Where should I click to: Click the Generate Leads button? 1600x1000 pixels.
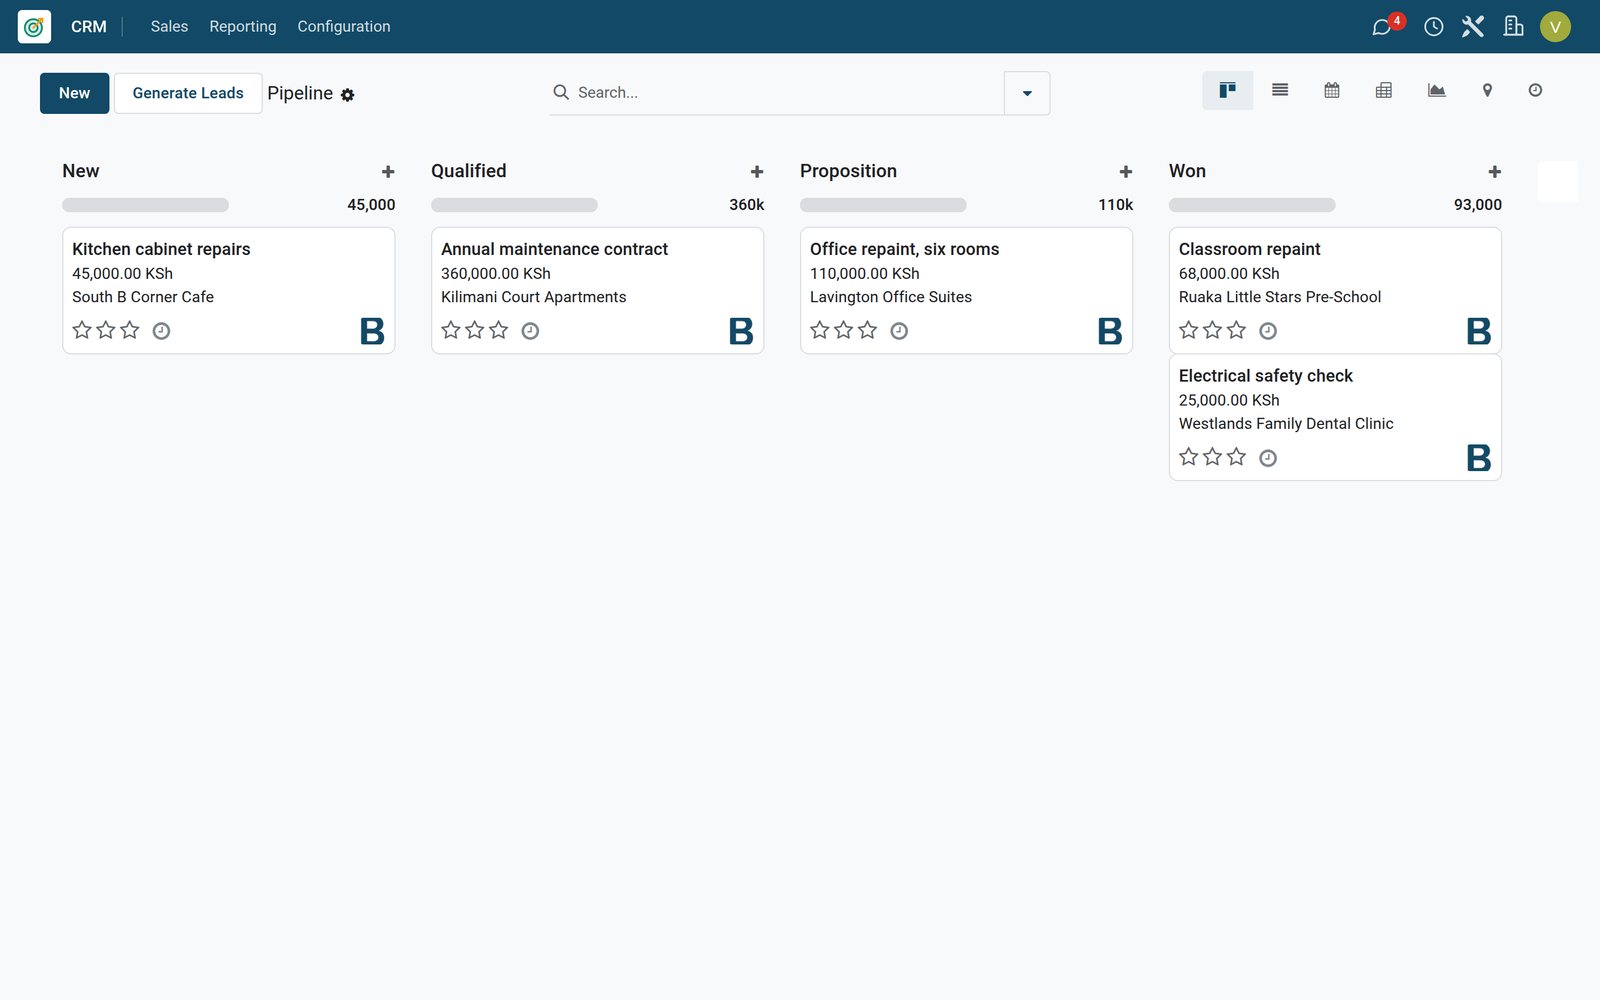point(188,93)
